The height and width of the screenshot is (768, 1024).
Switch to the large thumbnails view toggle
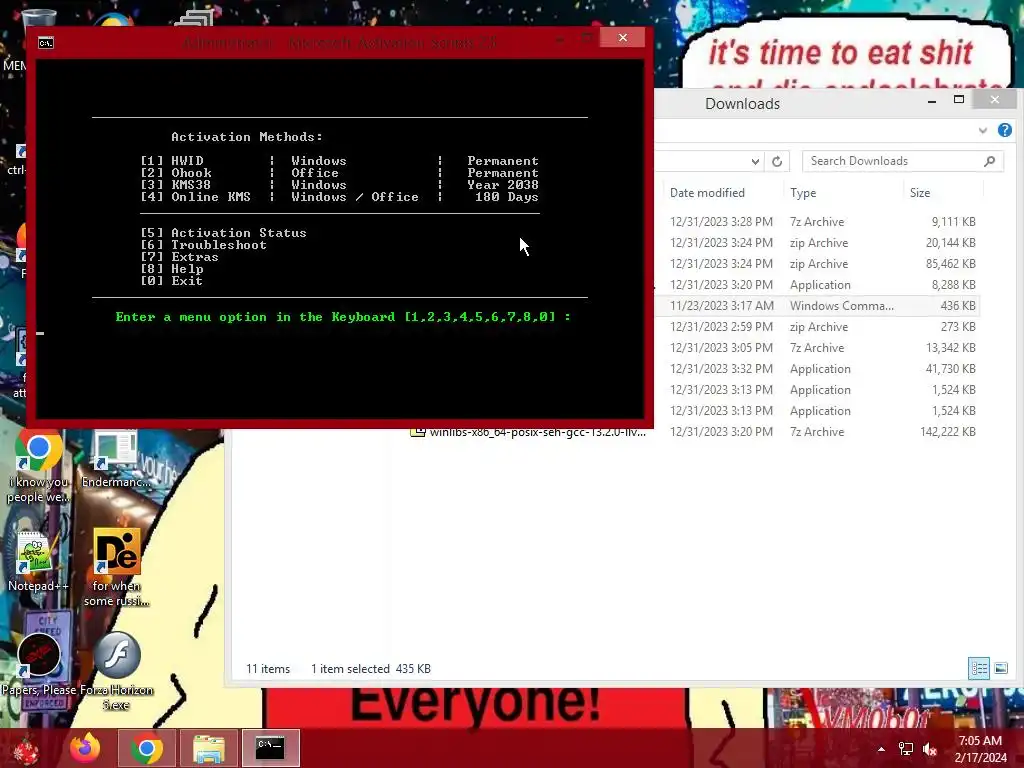tap(1000, 668)
